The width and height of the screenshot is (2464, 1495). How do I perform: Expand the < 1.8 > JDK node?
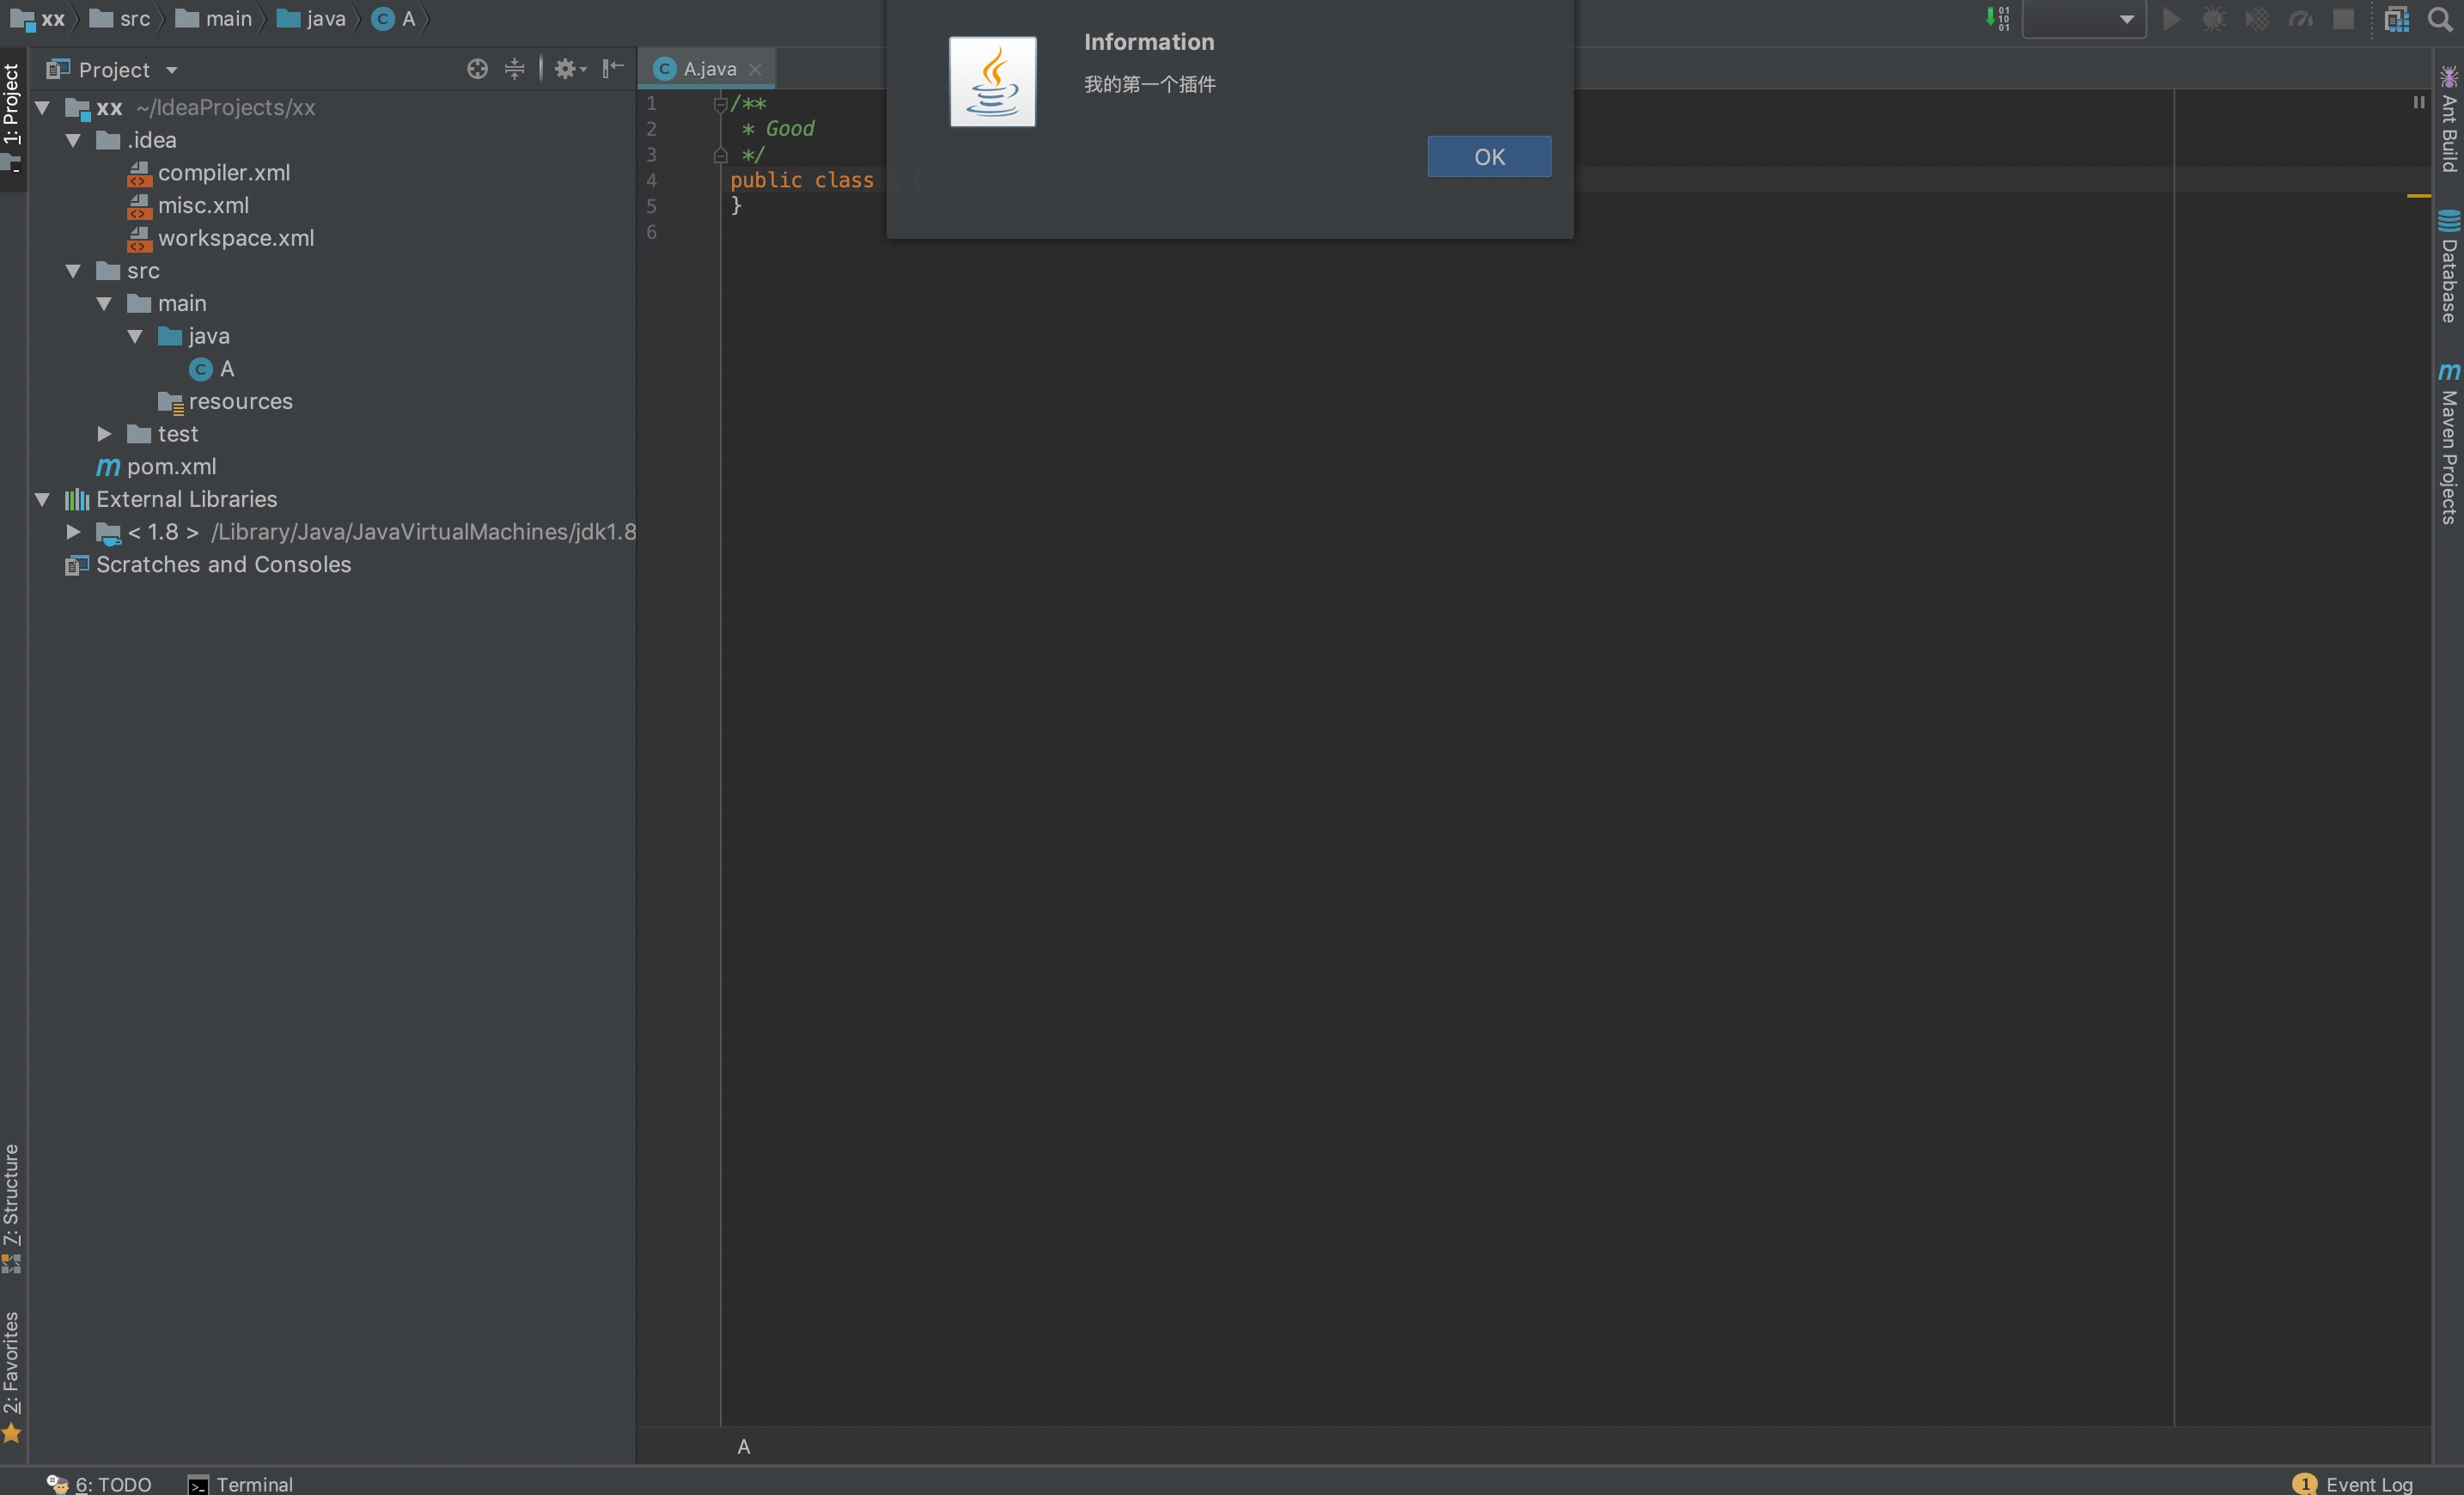(x=73, y=532)
